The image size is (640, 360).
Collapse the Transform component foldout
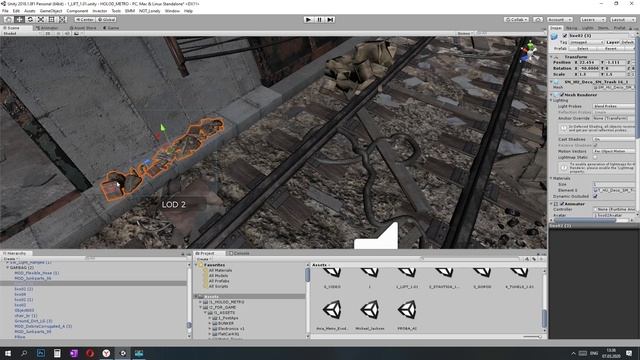(x=552, y=57)
